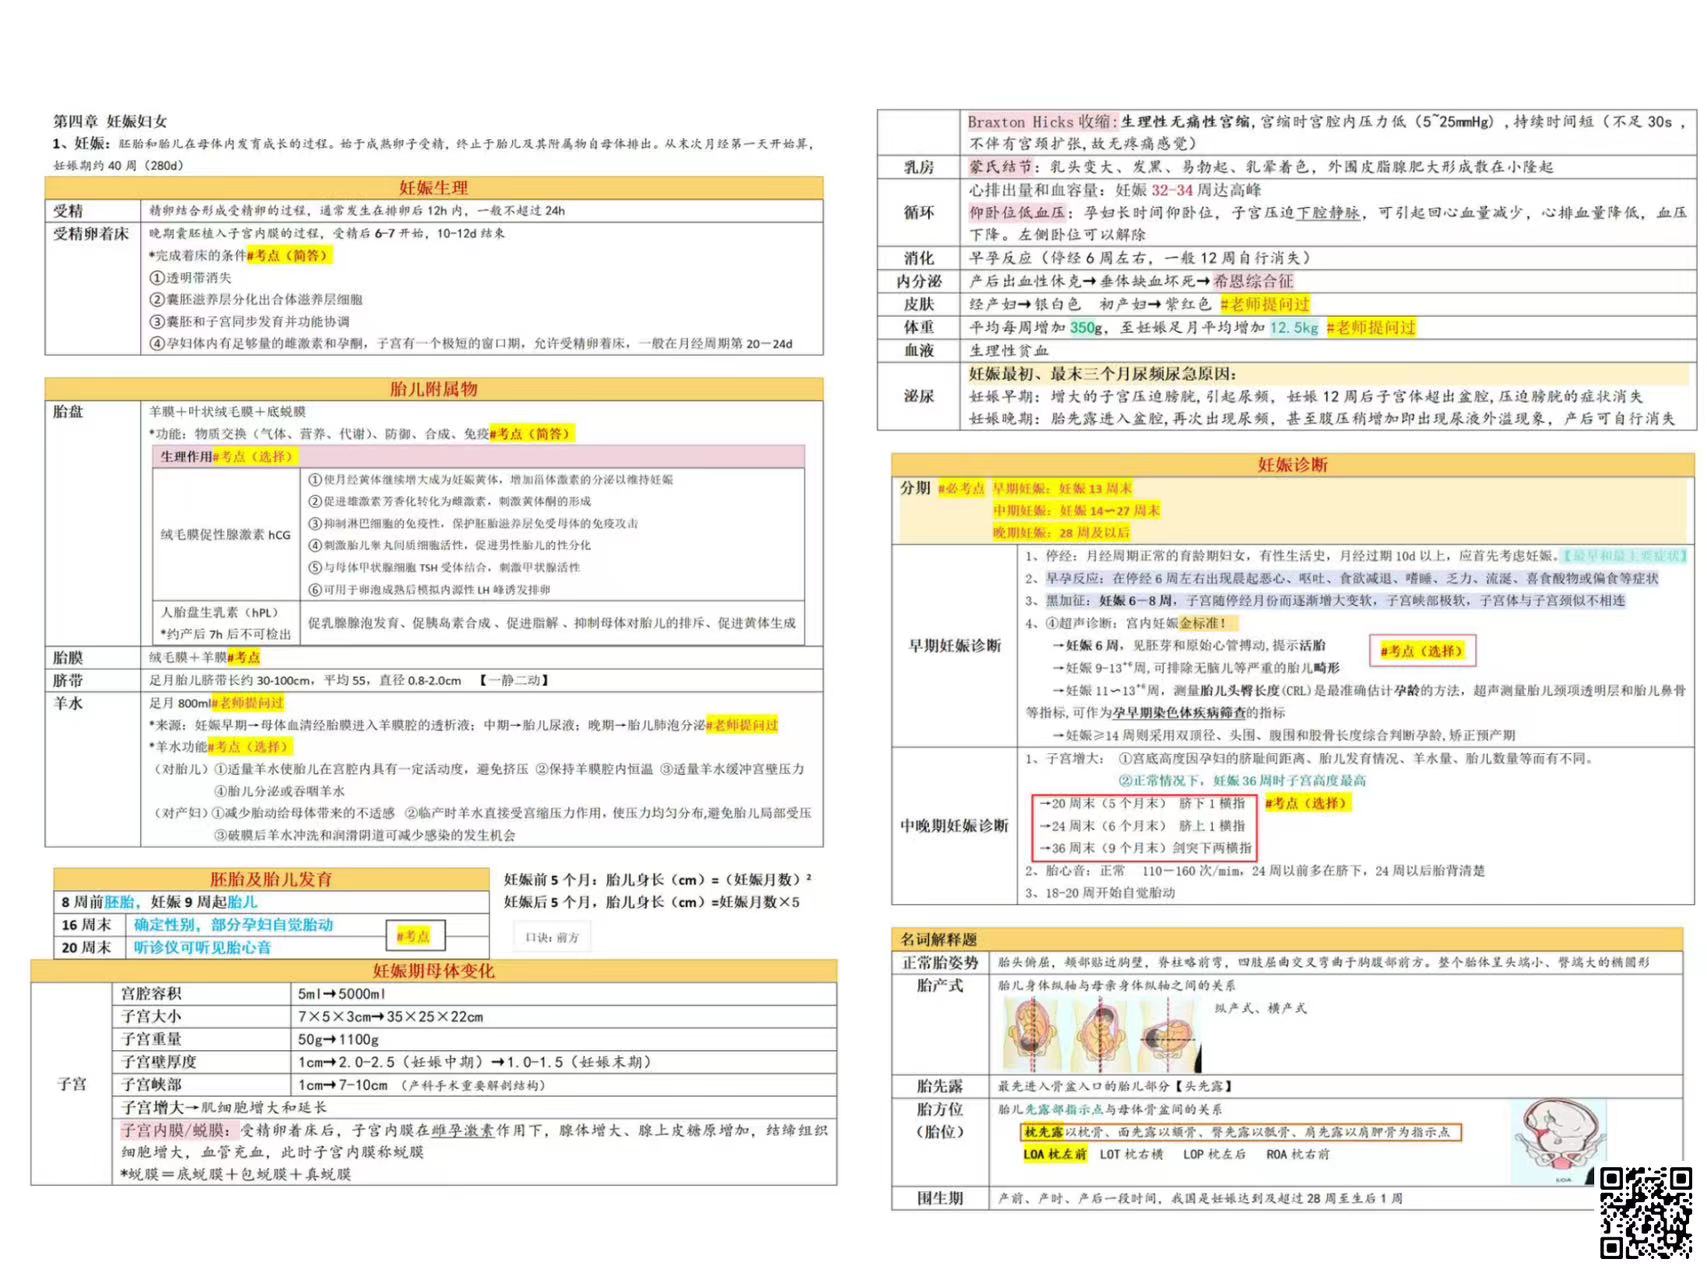Select the "血液" row label
1707x1280 pixels.
point(918,350)
